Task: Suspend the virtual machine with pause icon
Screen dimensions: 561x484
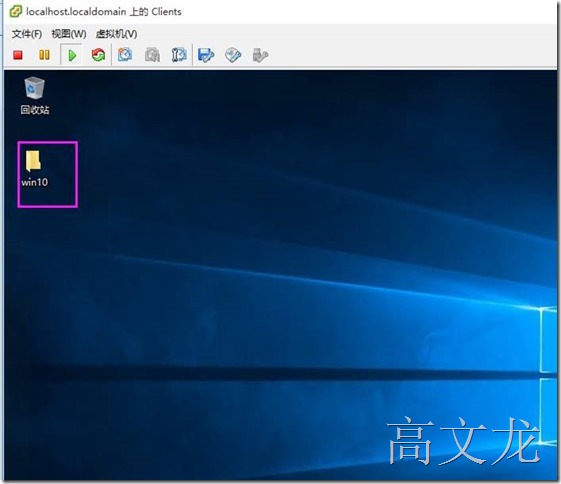Action: pos(44,55)
